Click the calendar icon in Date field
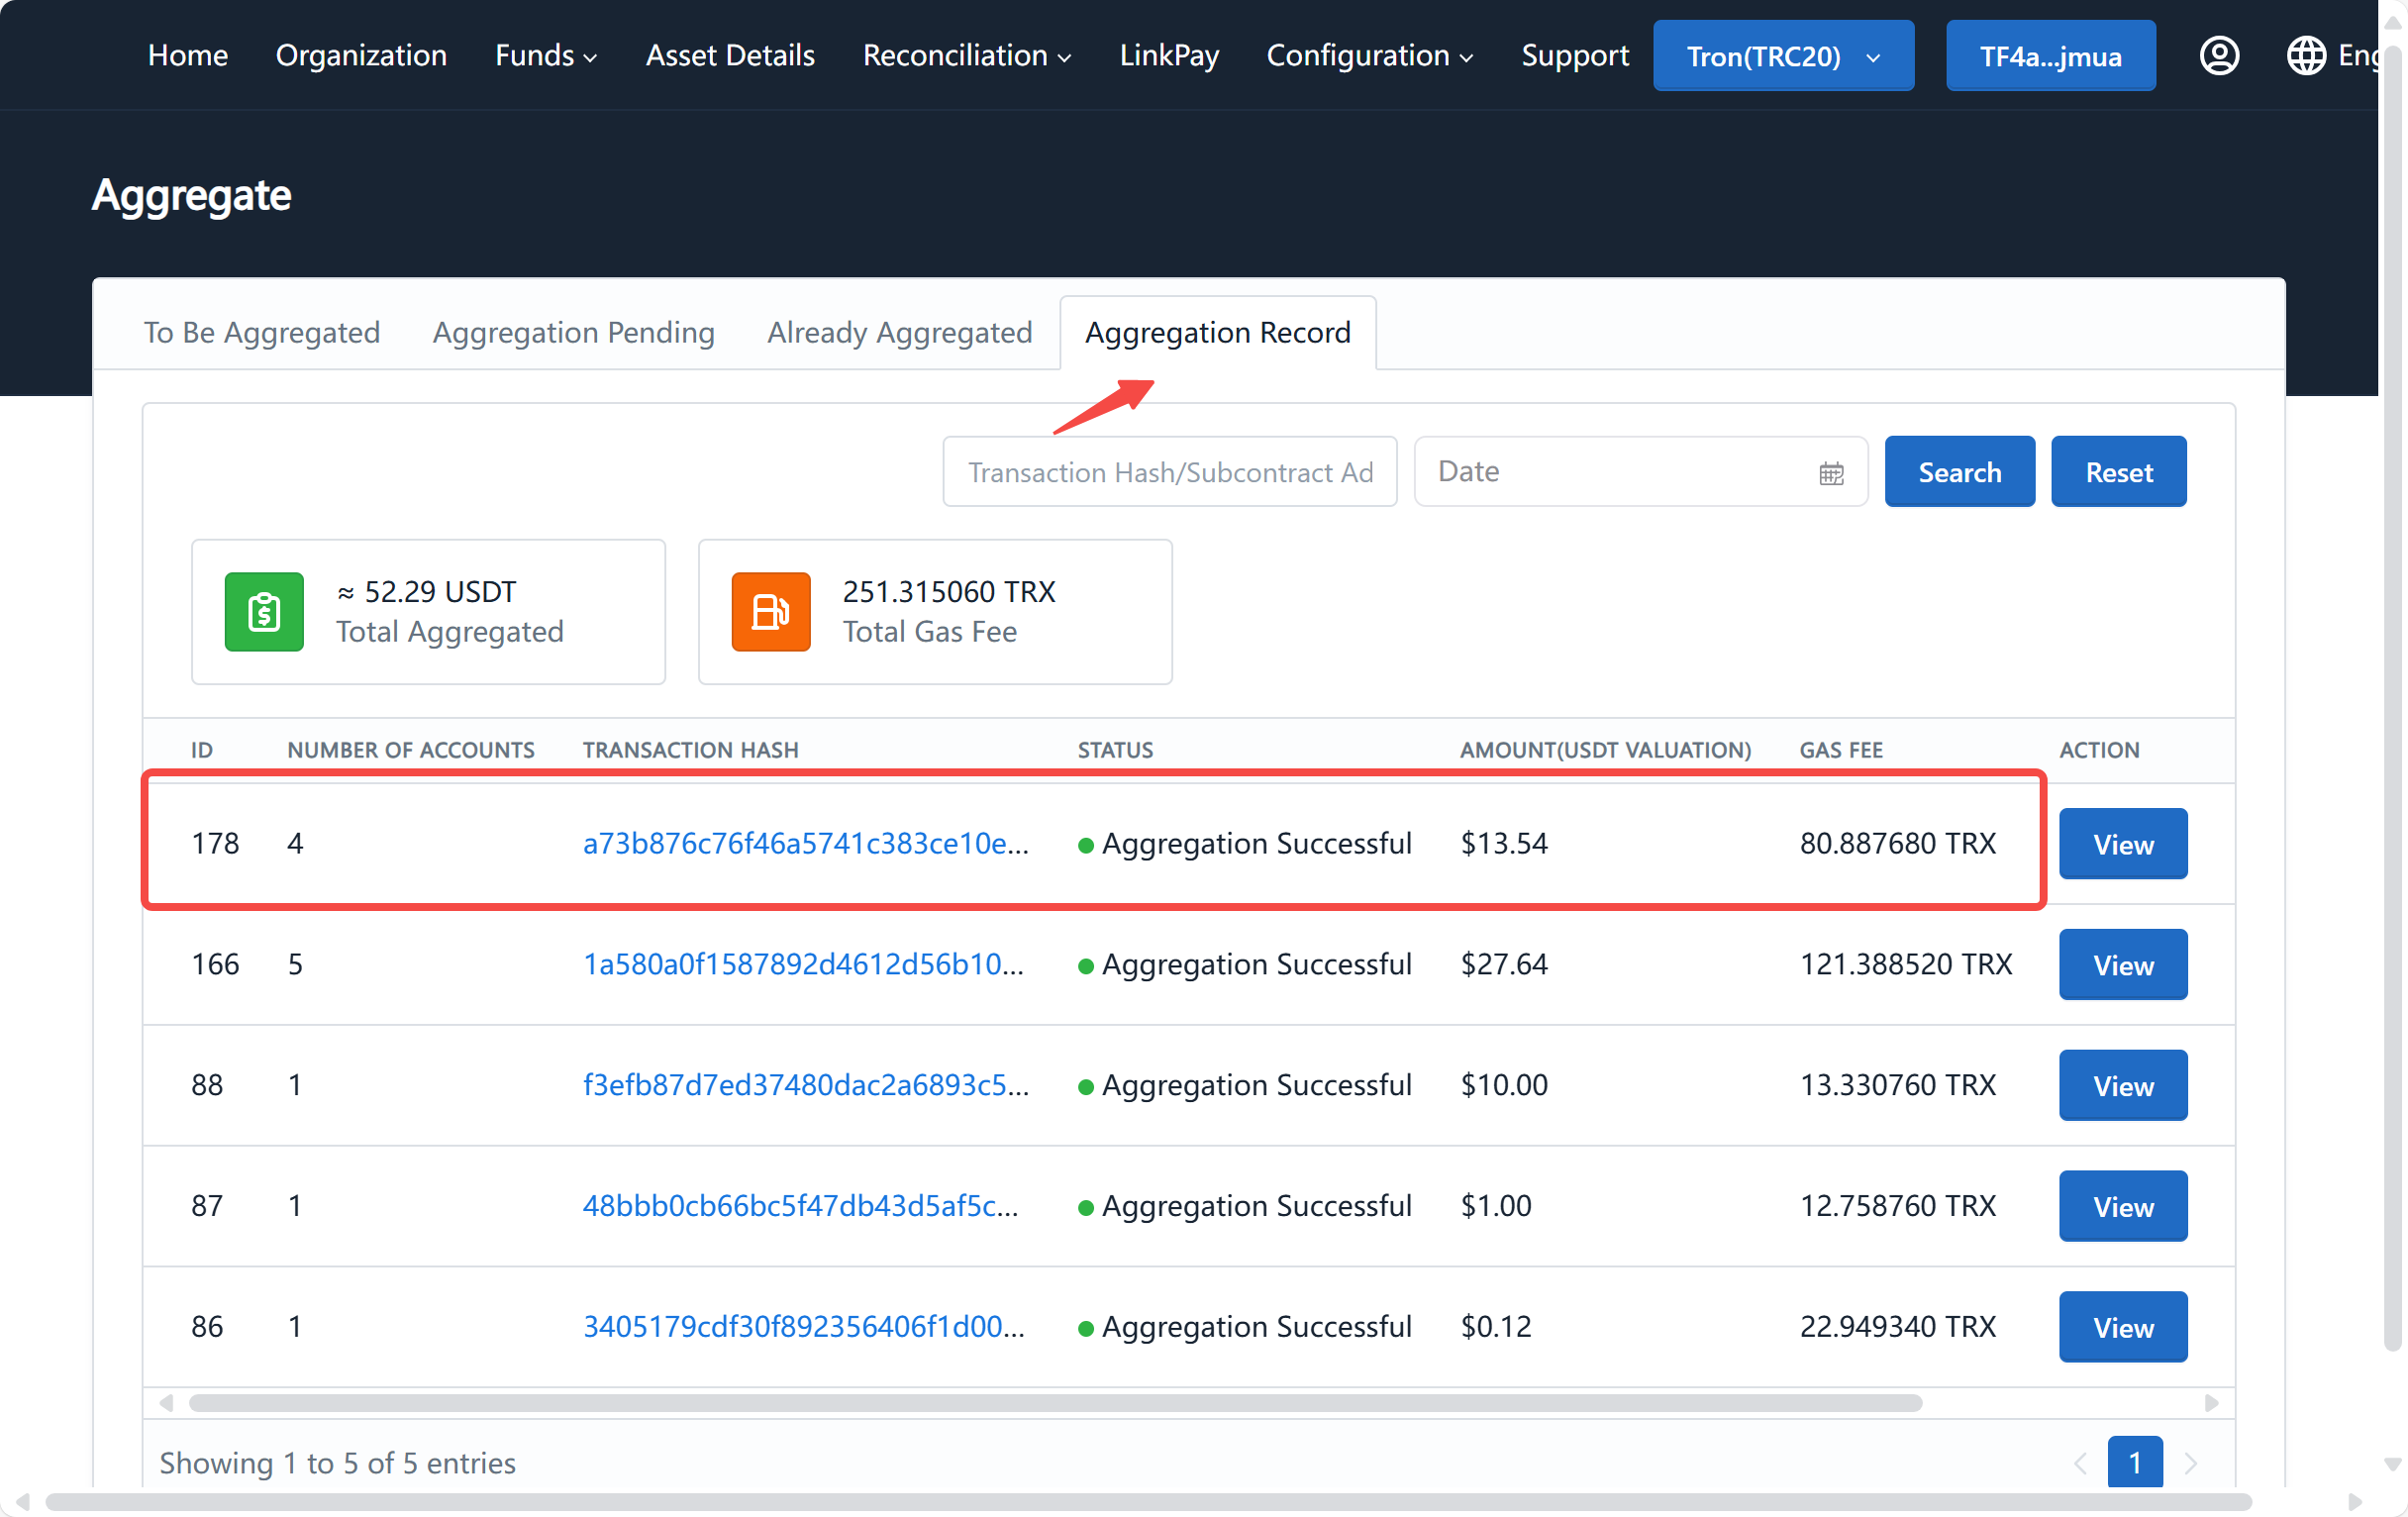2408x1517 pixels. [1830, 473]
